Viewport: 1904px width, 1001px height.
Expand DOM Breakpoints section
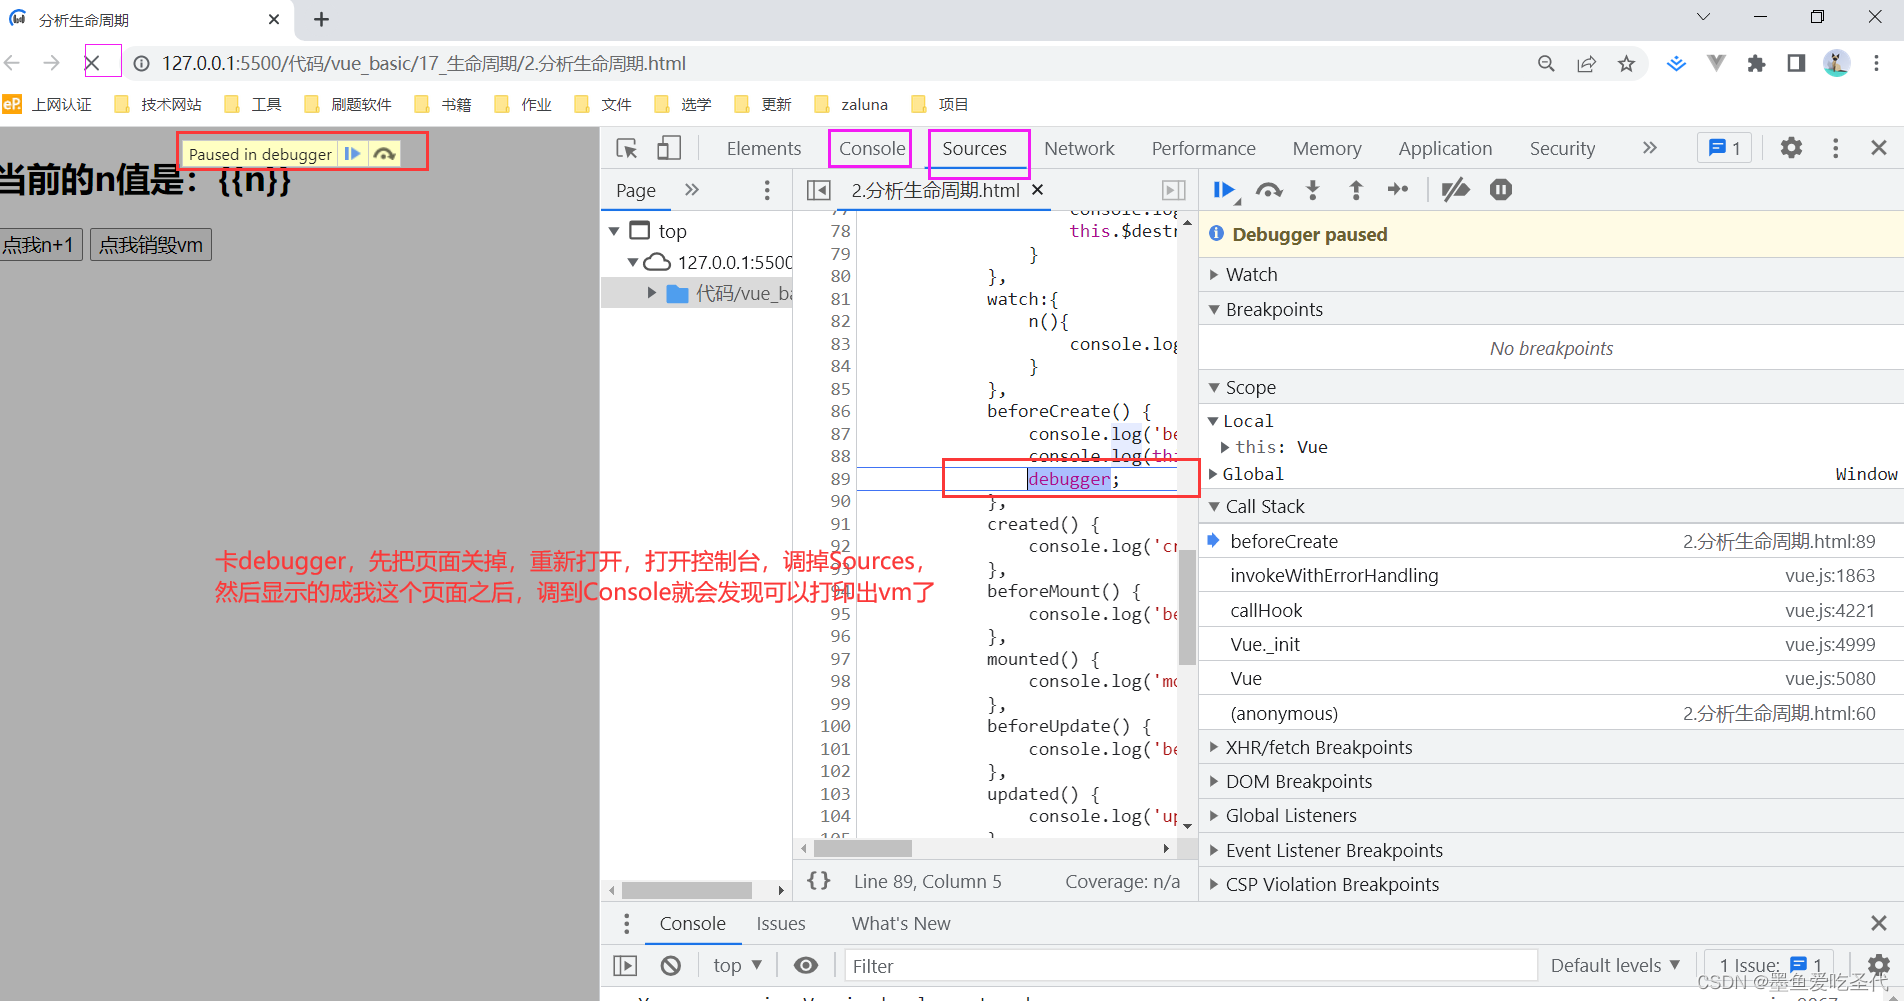point(1551,781)
